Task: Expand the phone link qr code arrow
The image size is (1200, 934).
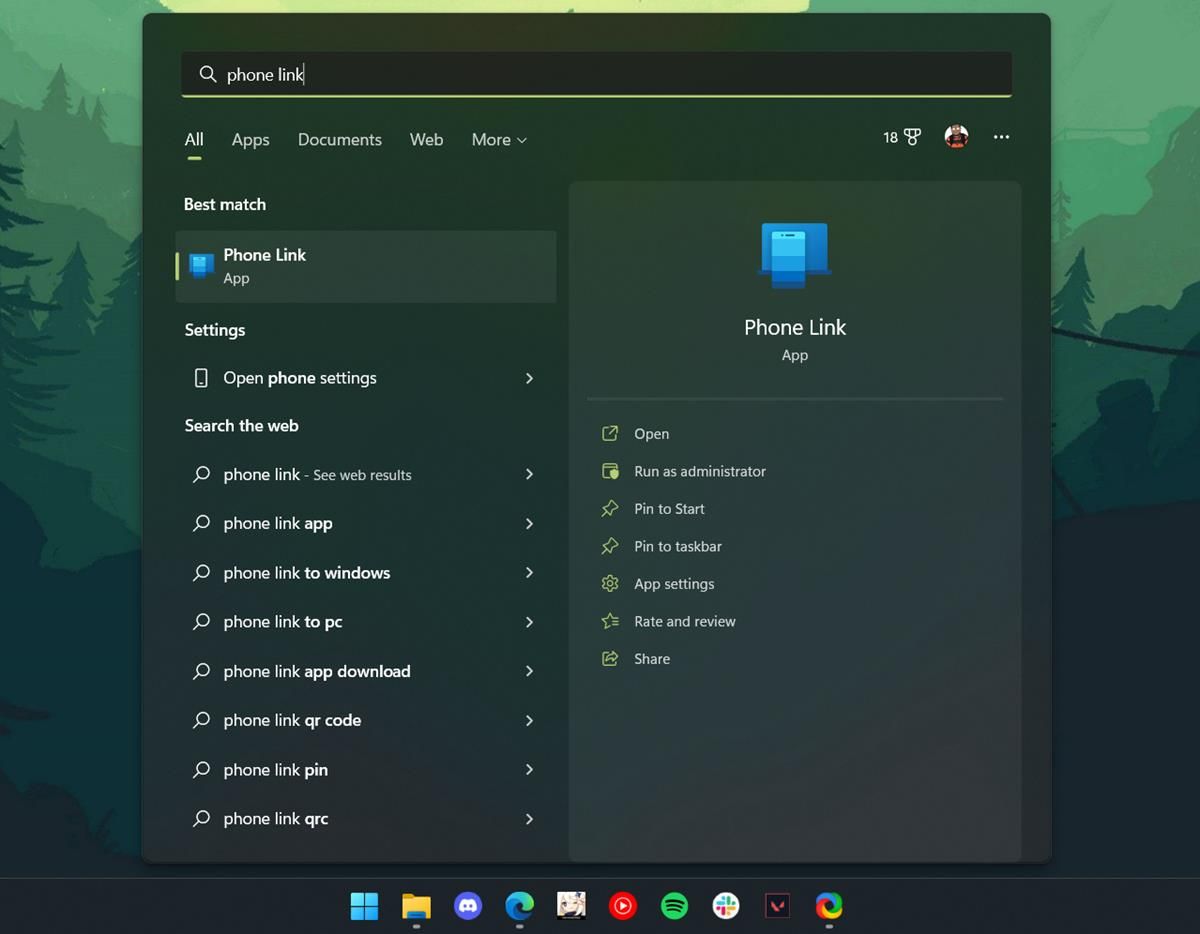Action: tap(529, 720)
